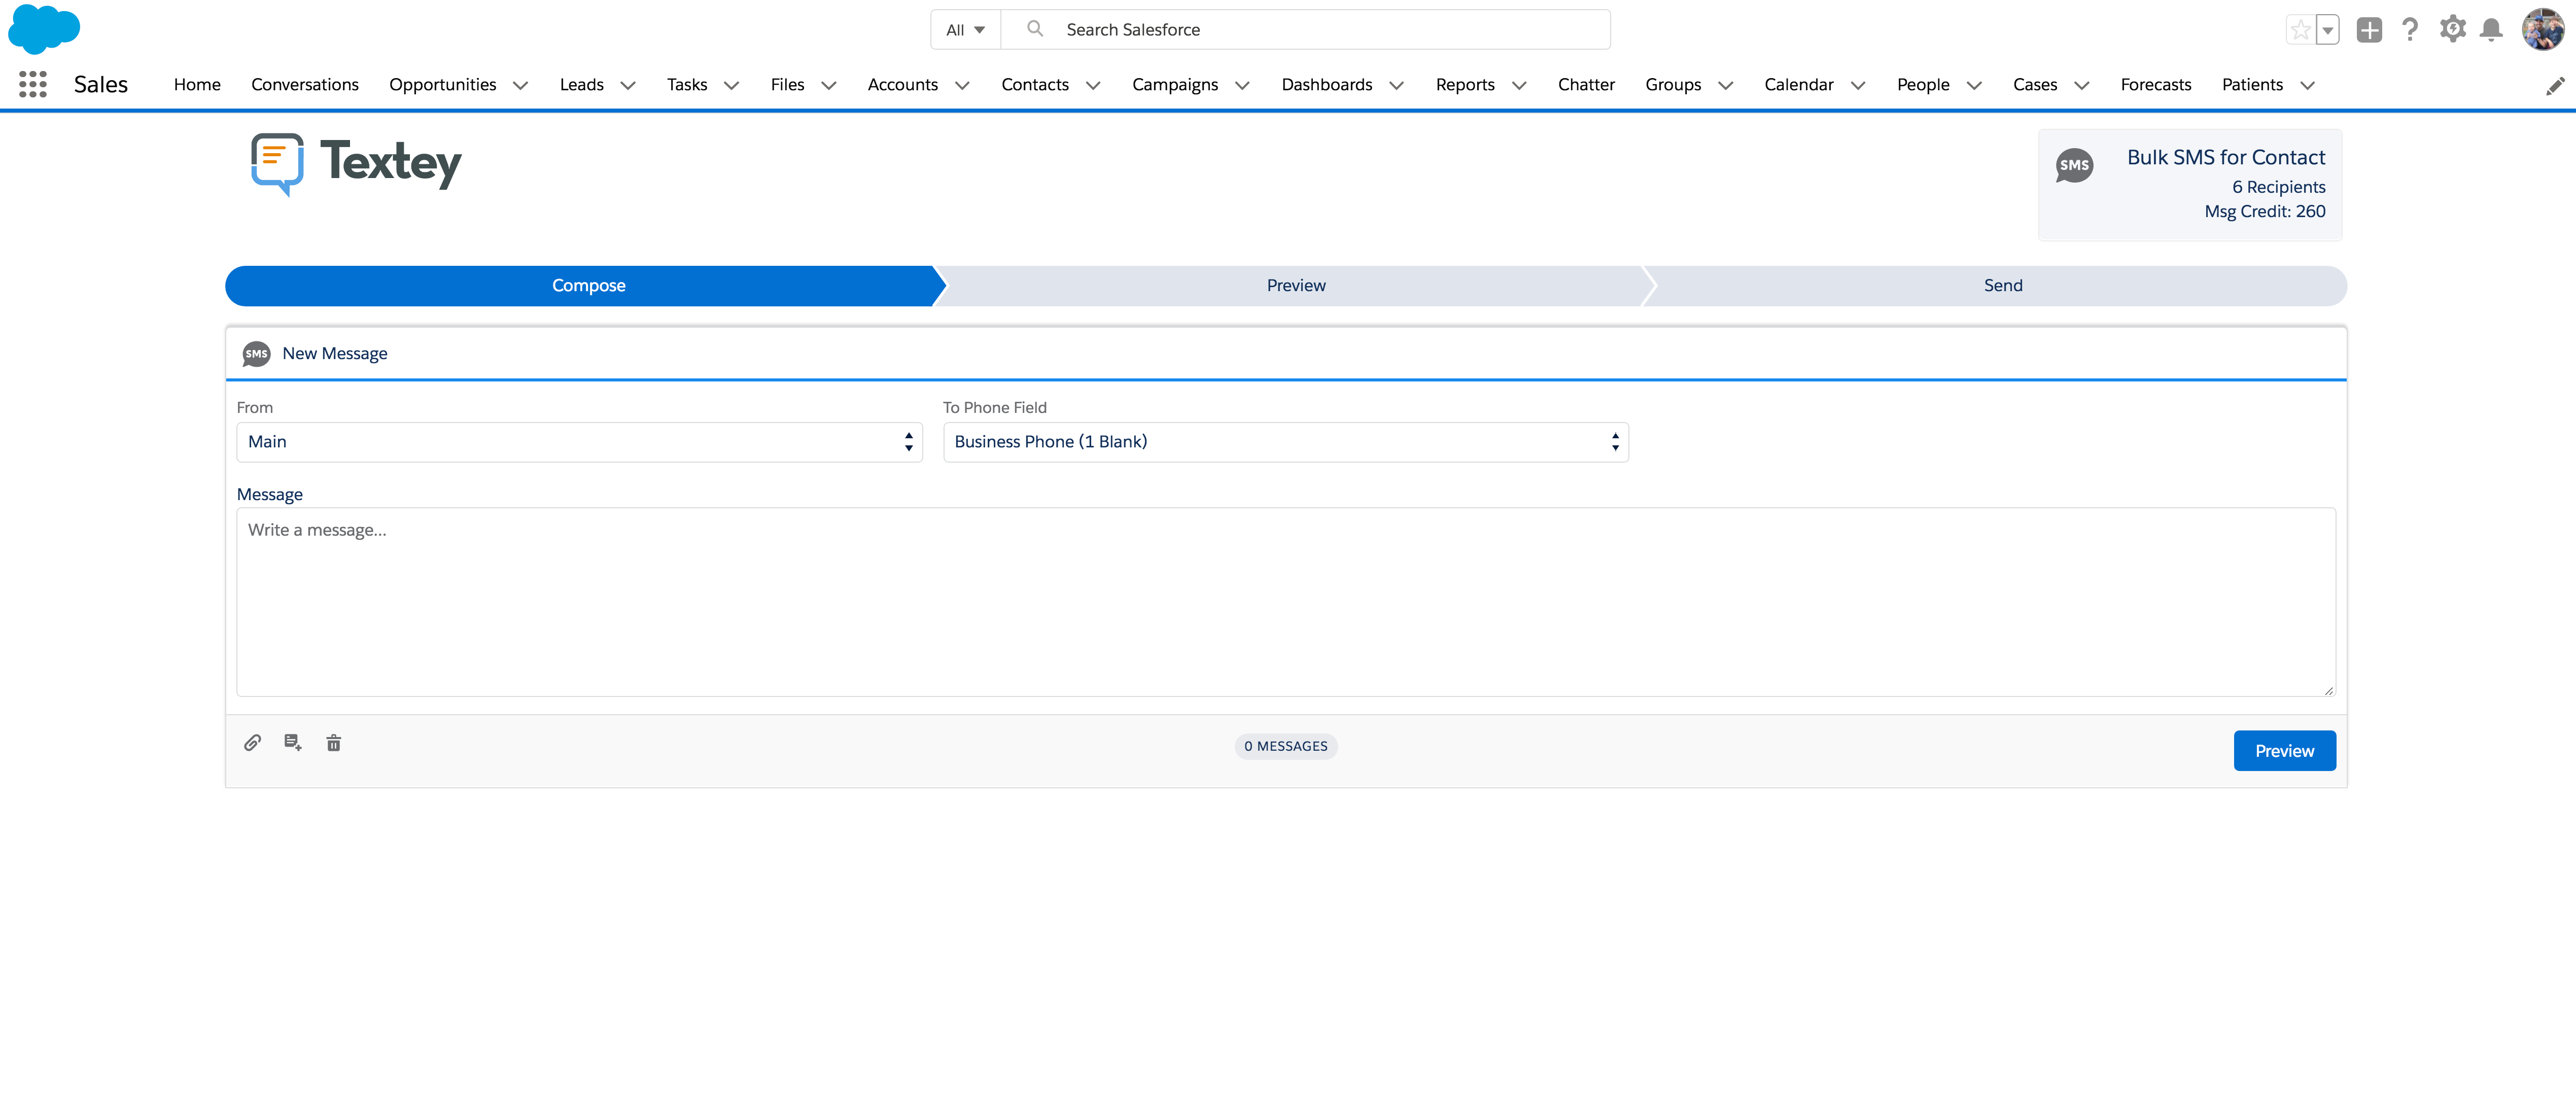Image resolution: width=2576 pixels, height=1119 pixels.
Task: Open the favorites list dropdown arrow
Action: [x=2328, y=30]
